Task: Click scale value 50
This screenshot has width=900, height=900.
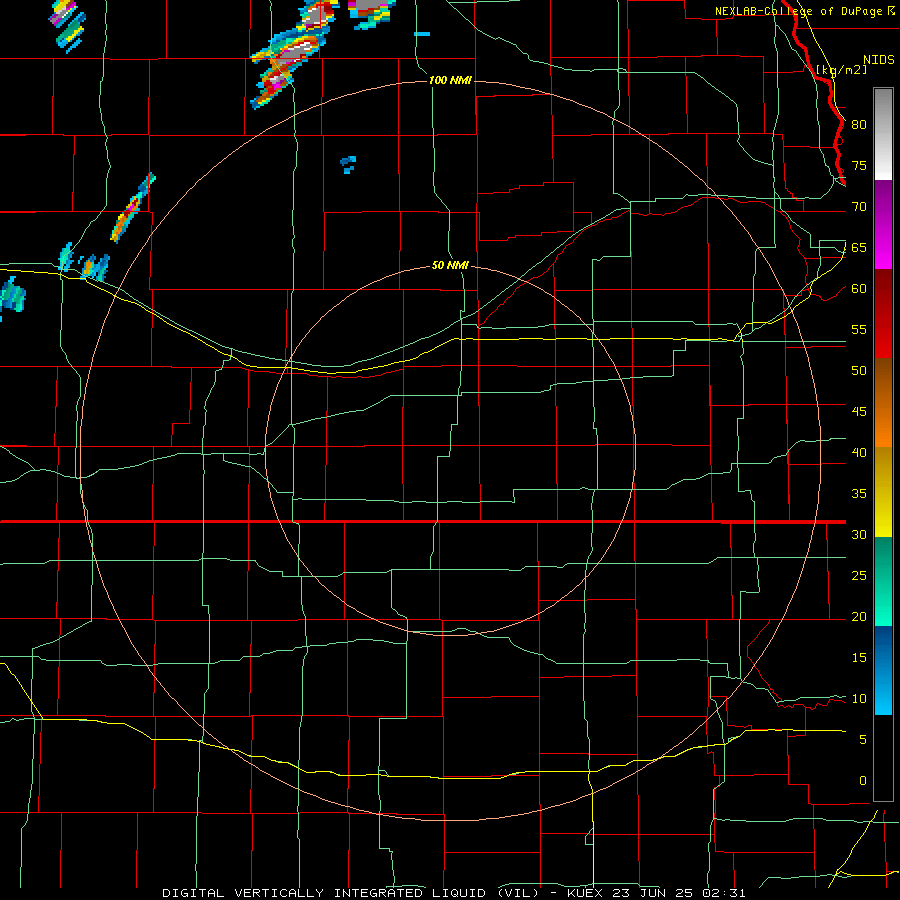Action: (x=859, y=370)
